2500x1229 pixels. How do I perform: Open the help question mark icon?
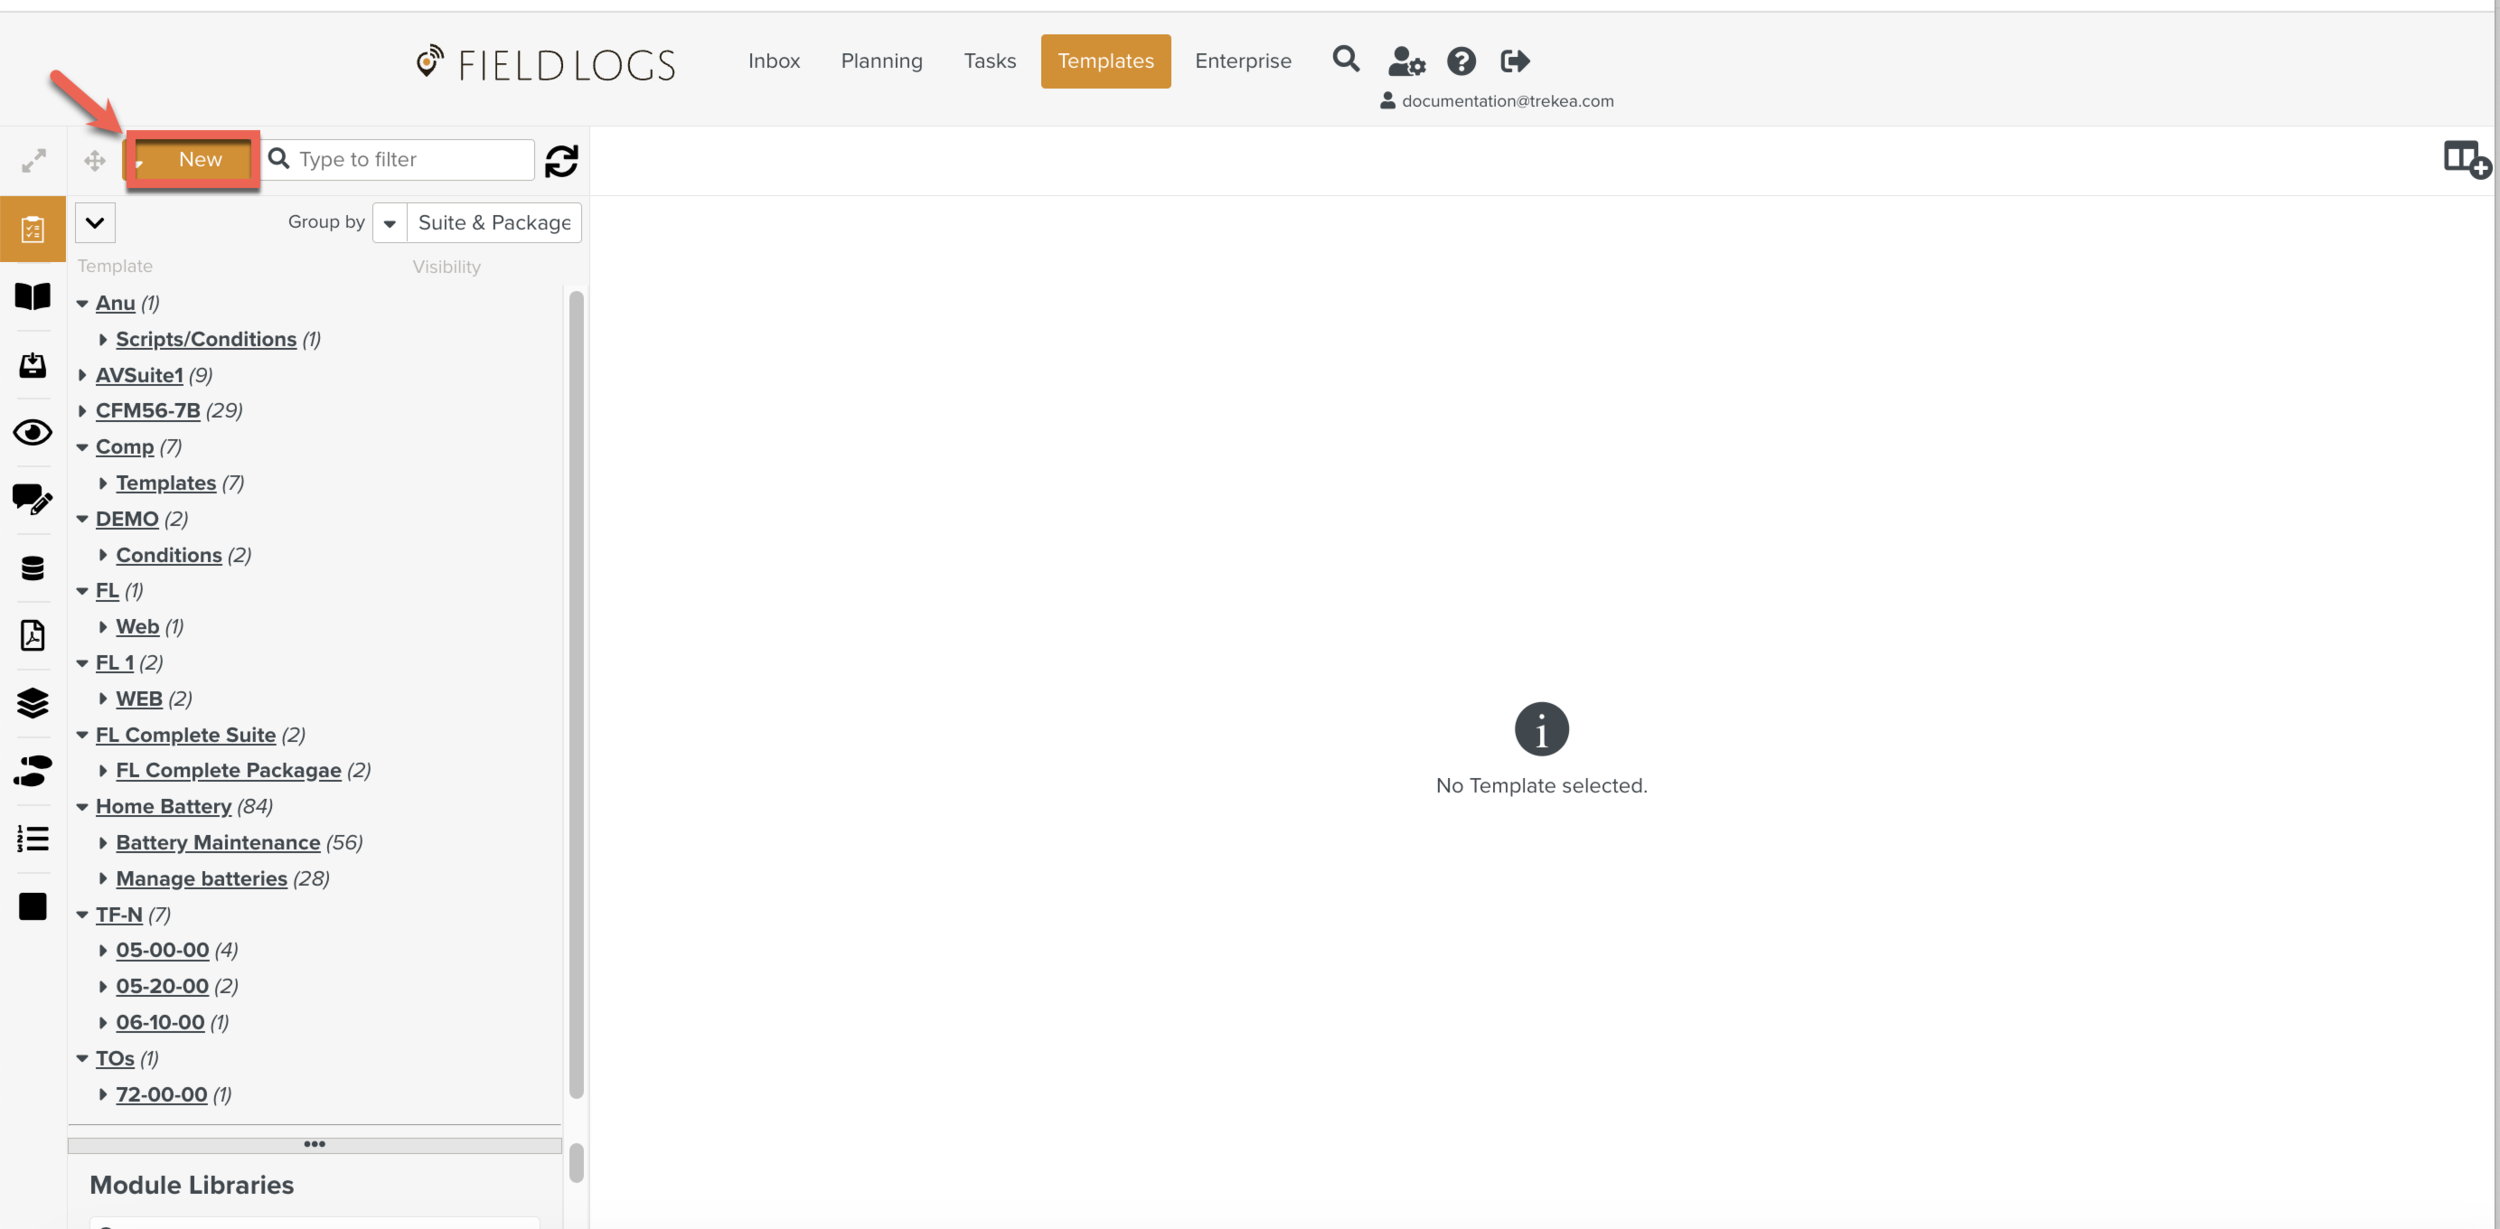[x=1461, y=61]
